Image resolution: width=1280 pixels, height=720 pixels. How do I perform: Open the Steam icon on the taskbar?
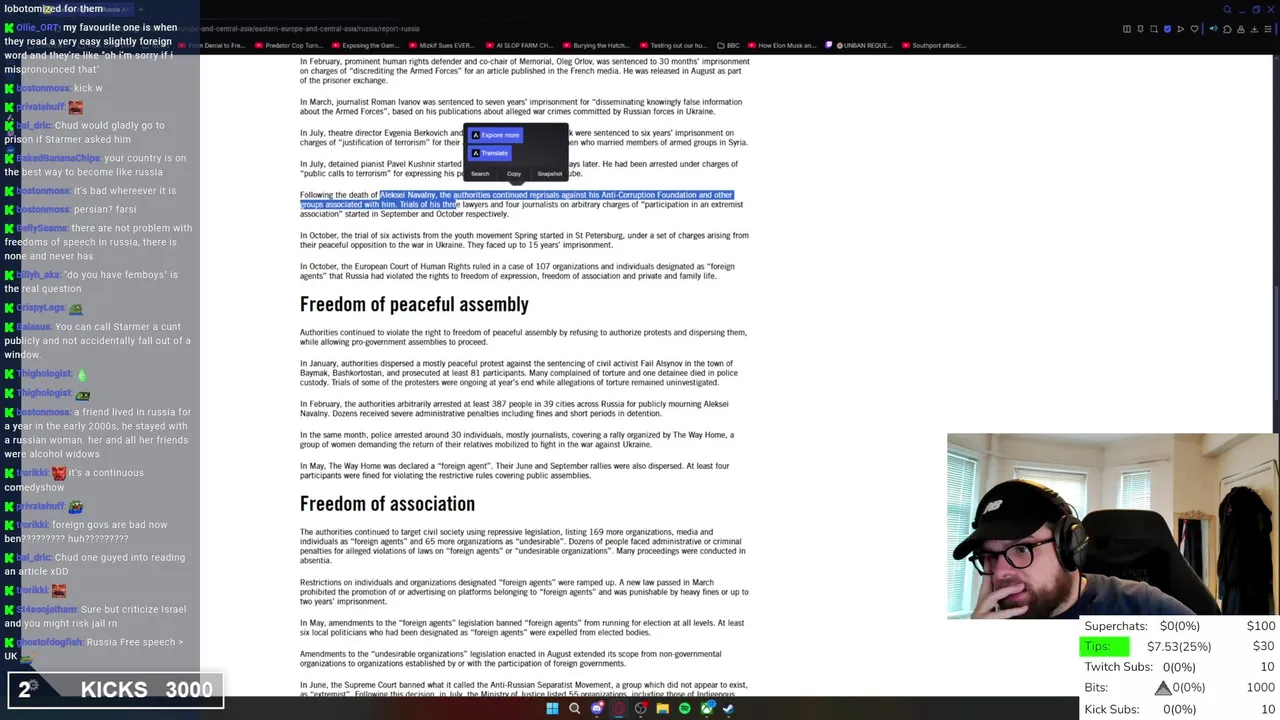click(728, 708)
